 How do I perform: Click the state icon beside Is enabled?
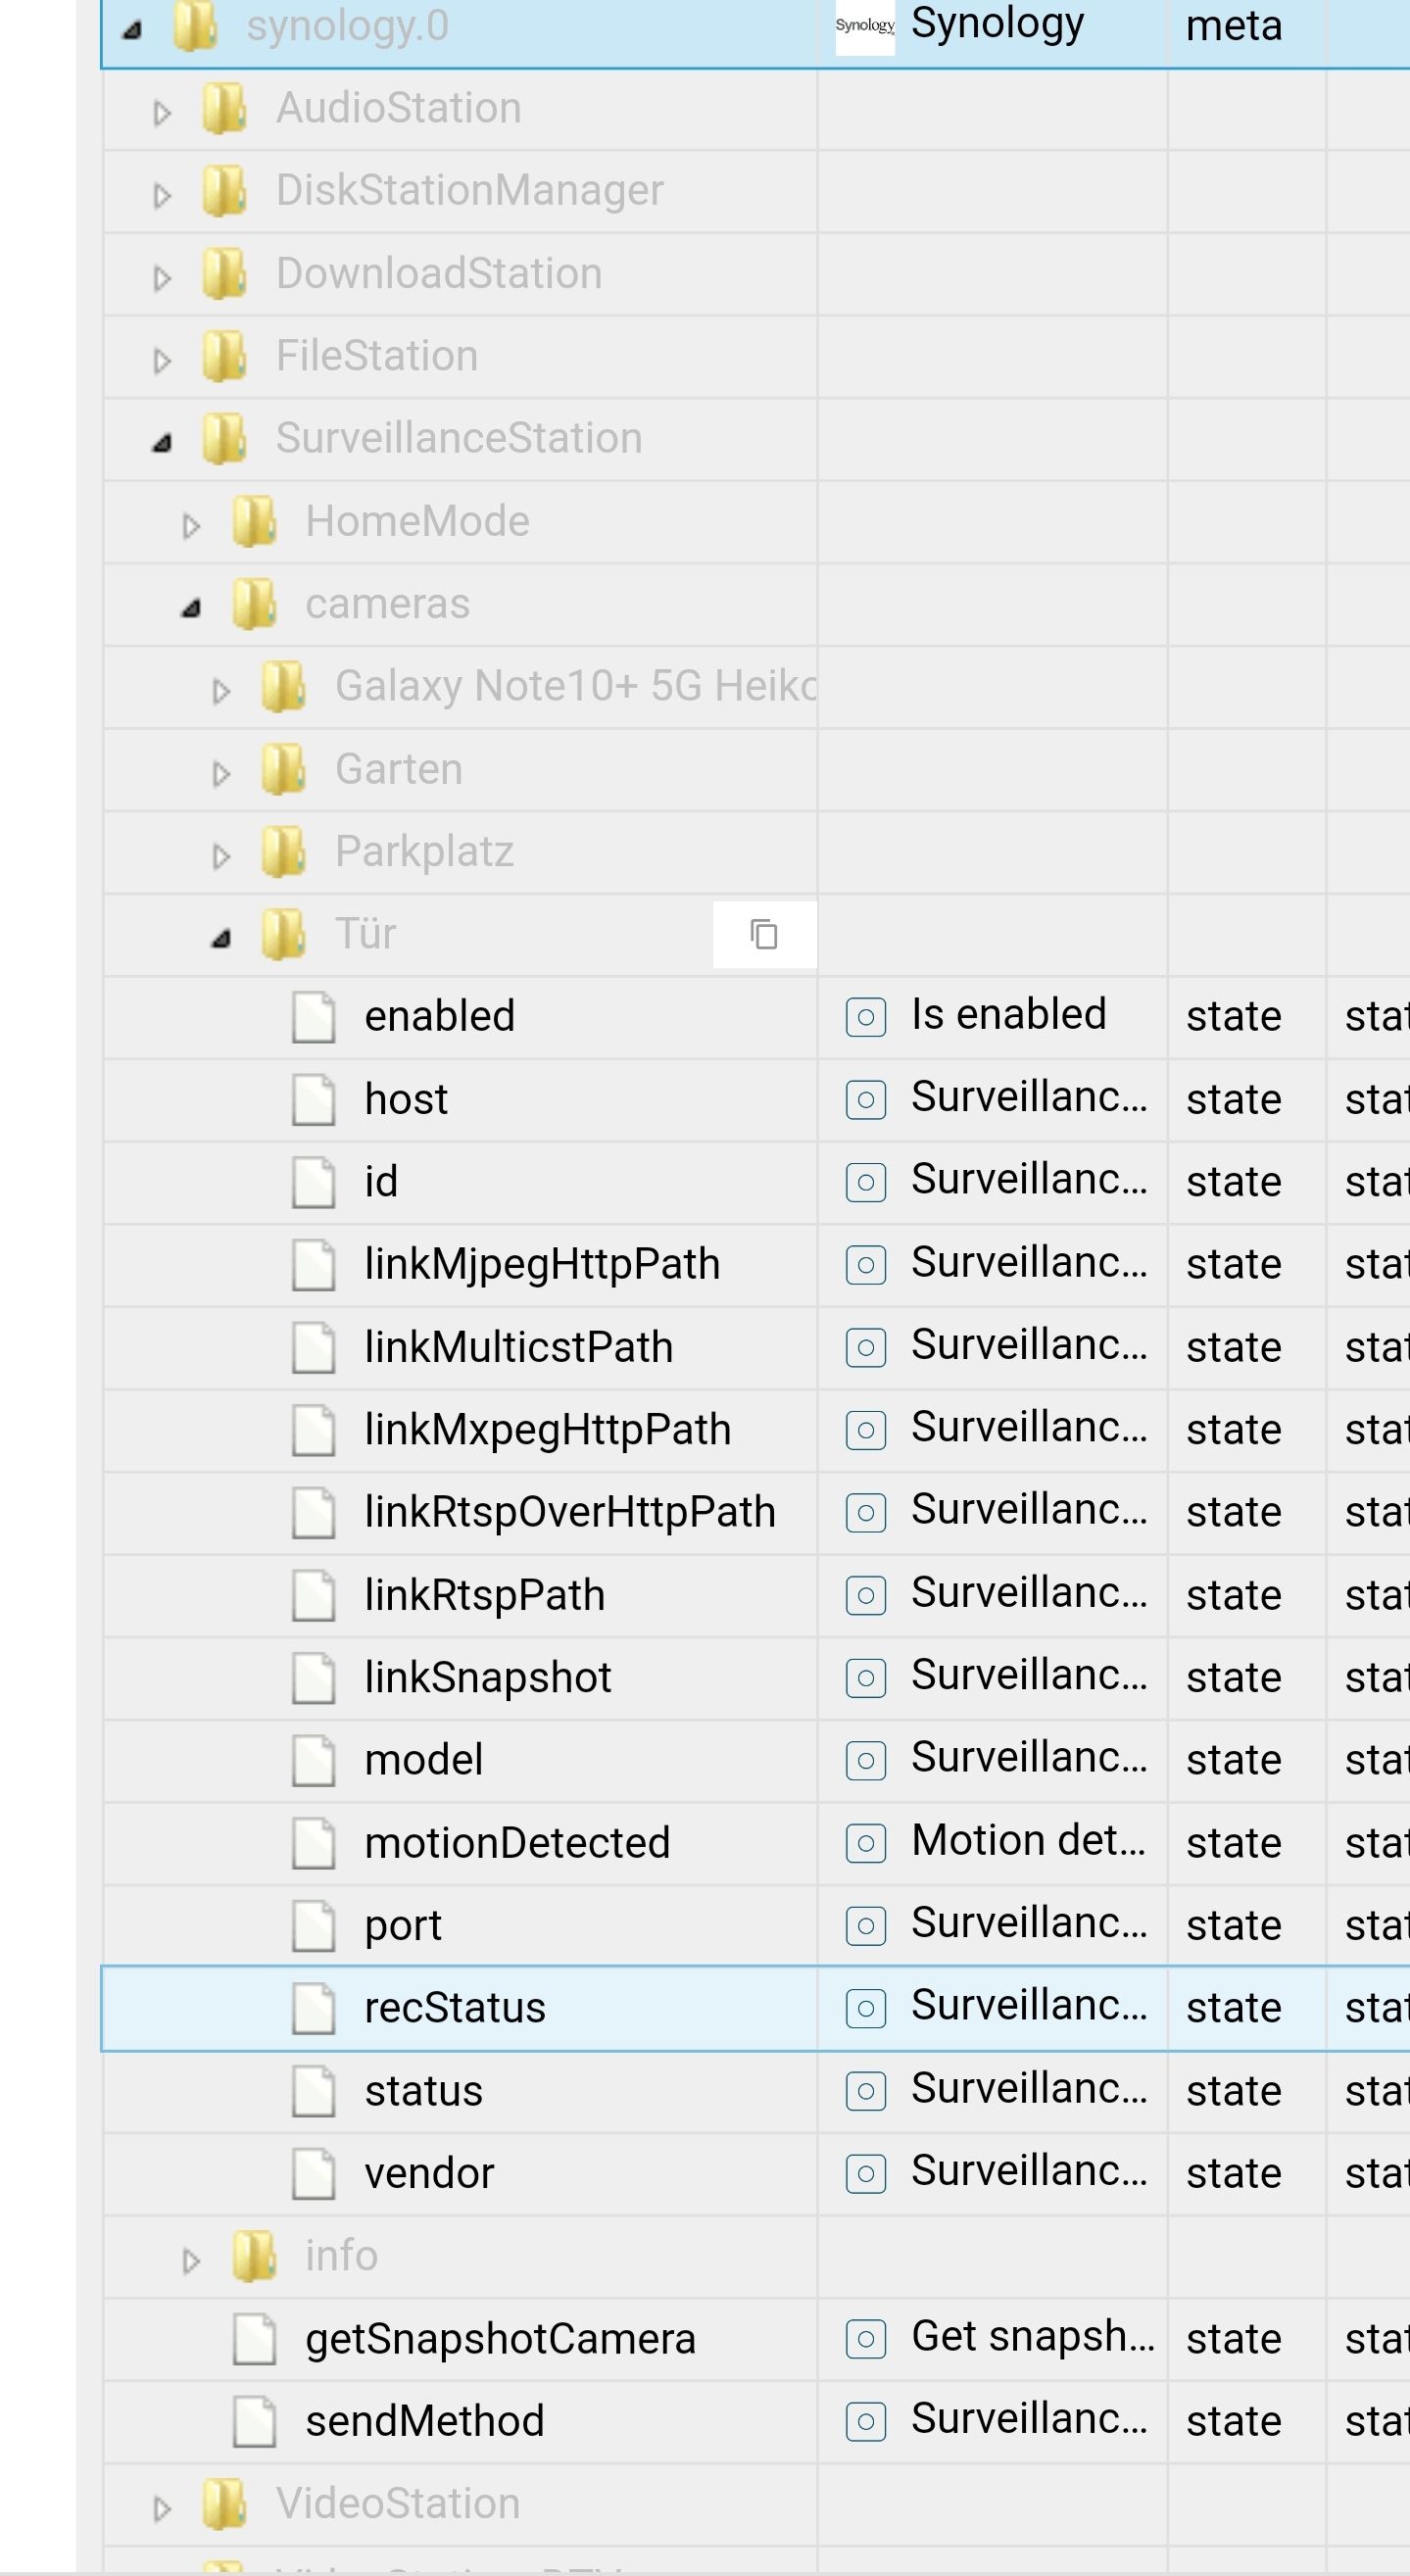click(x=866, y=1018)
